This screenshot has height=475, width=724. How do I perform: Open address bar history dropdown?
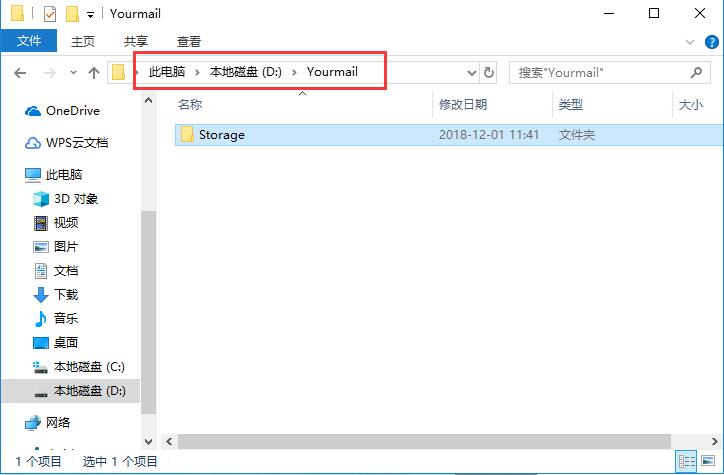coord(472,73)
